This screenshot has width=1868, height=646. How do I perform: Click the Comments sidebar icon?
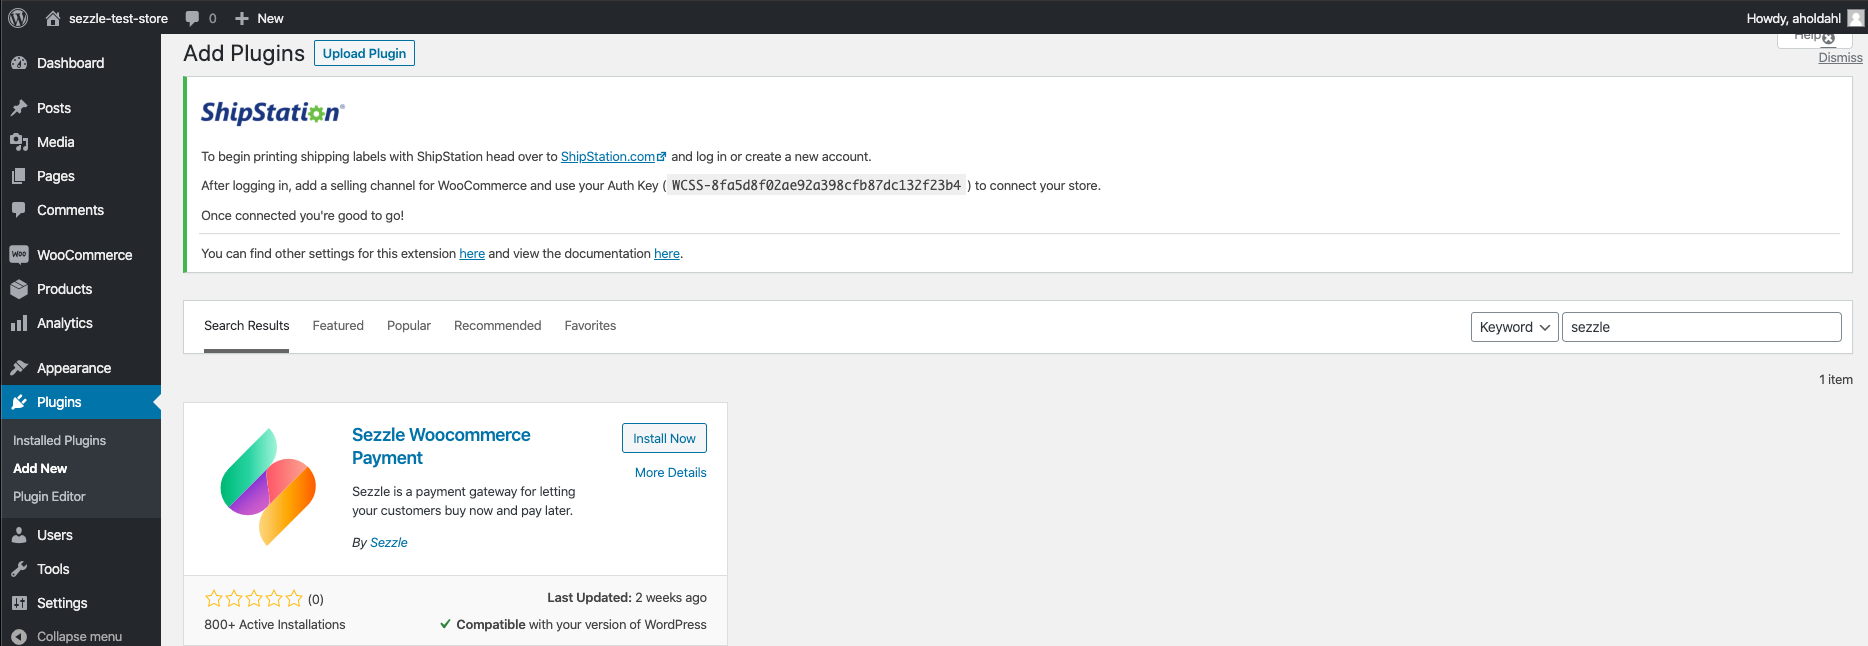pyautogui.click(x=19, y=210)
